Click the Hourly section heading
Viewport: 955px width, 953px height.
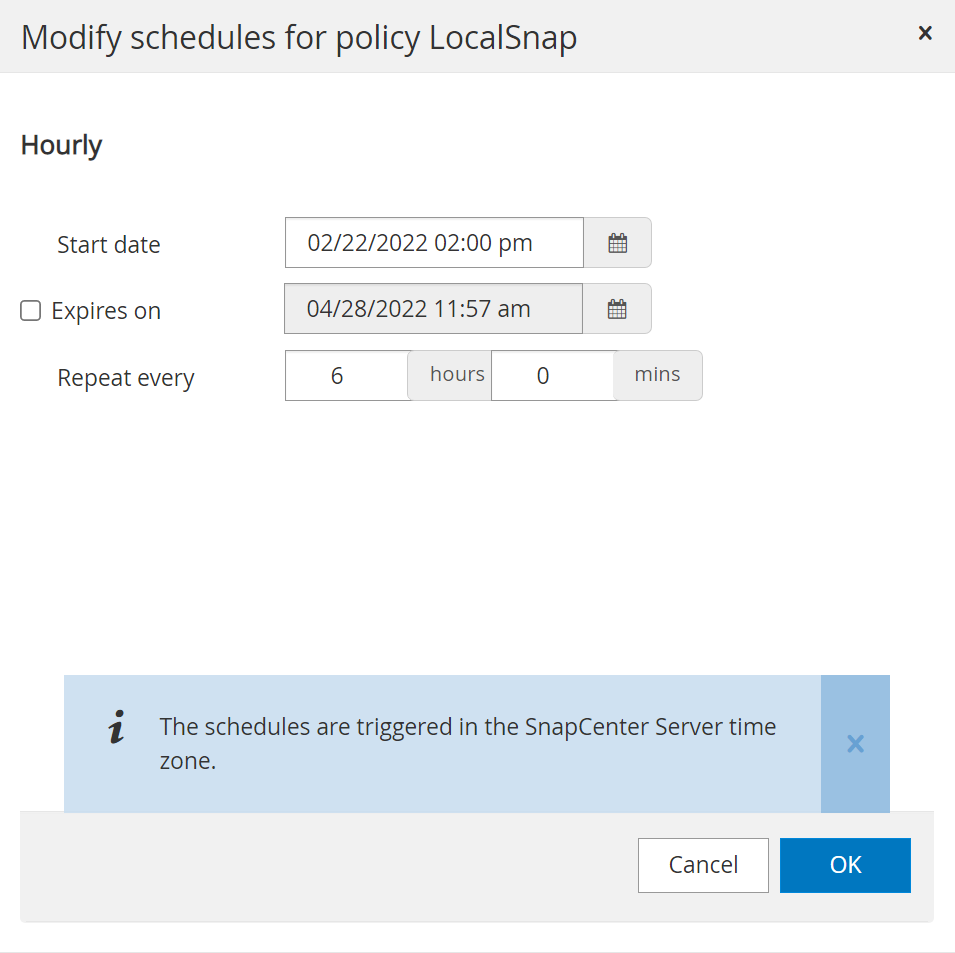coord(62,145)
